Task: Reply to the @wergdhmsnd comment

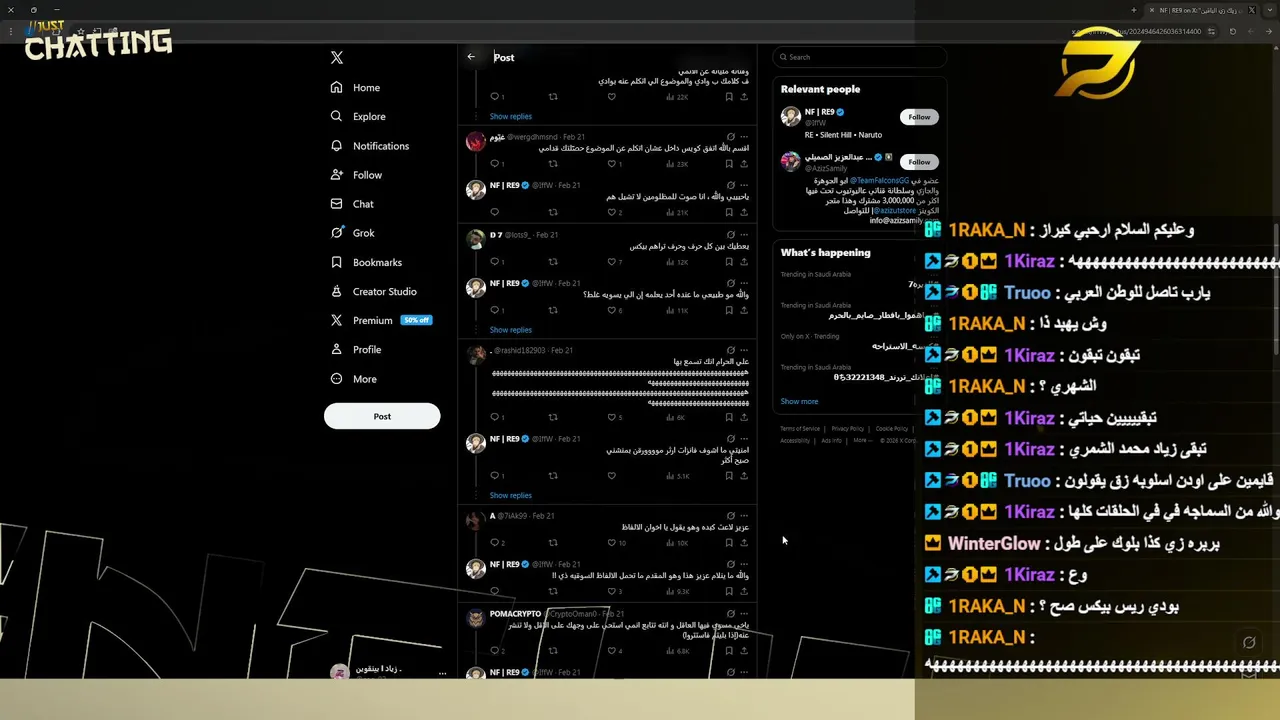Action: coord(496,164)
